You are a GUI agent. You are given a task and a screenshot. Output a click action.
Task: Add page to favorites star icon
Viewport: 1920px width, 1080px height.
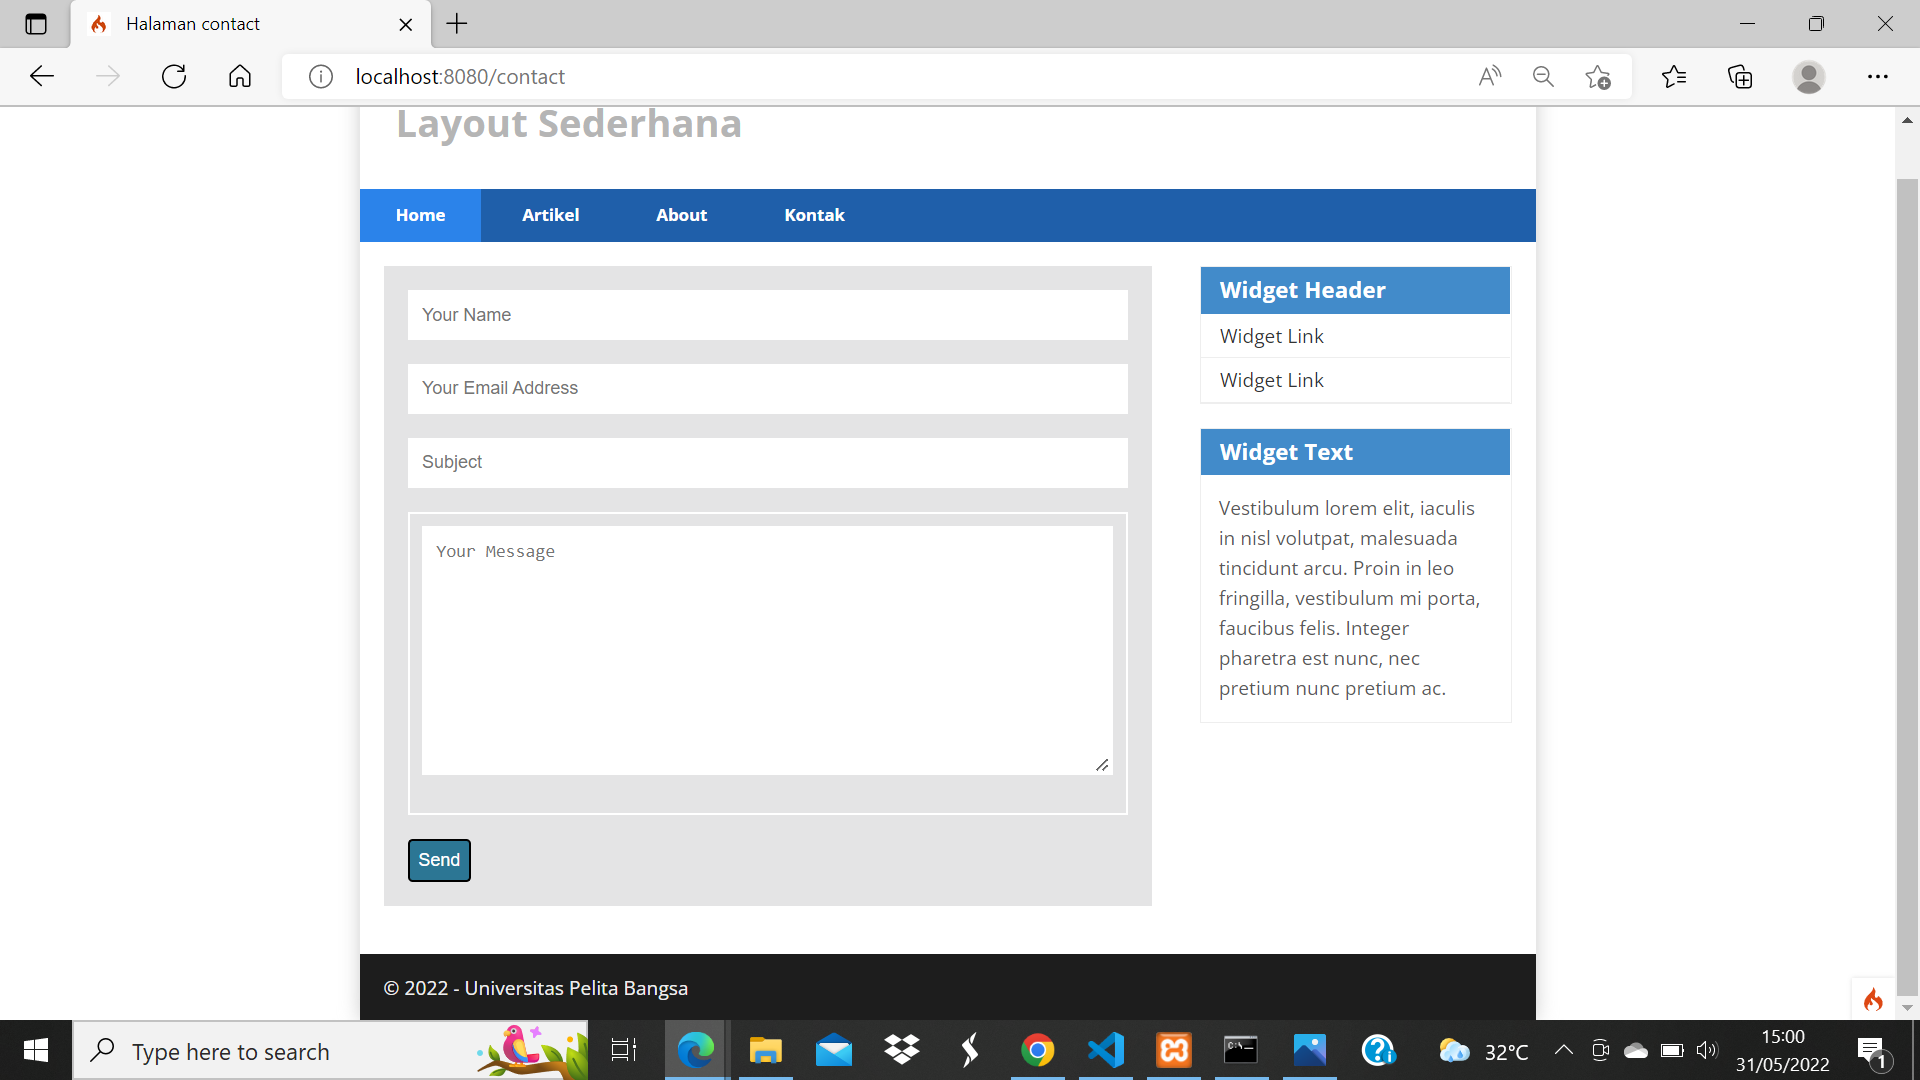pos(1598,77)
